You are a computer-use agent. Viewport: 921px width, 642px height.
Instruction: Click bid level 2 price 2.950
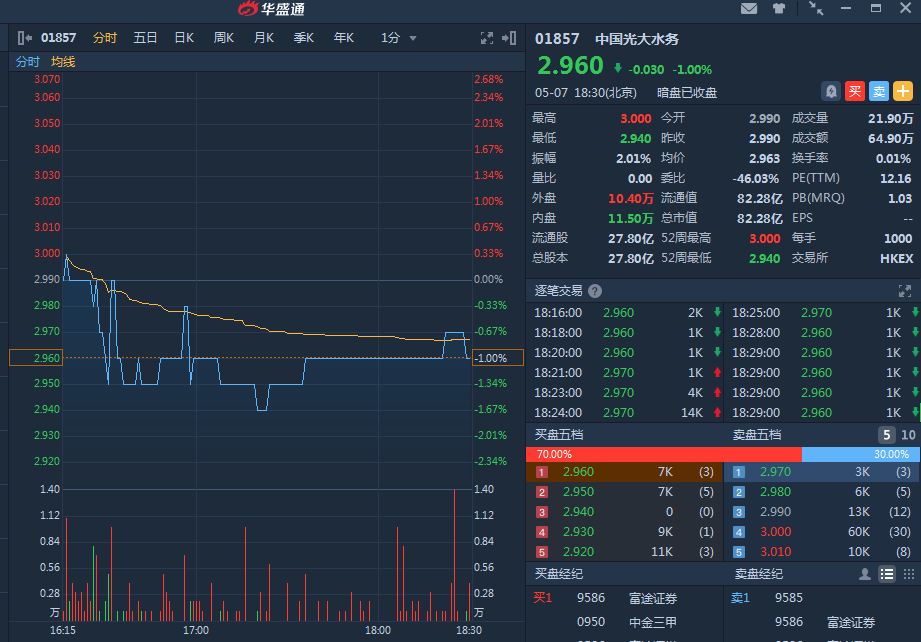pos(578,492)
